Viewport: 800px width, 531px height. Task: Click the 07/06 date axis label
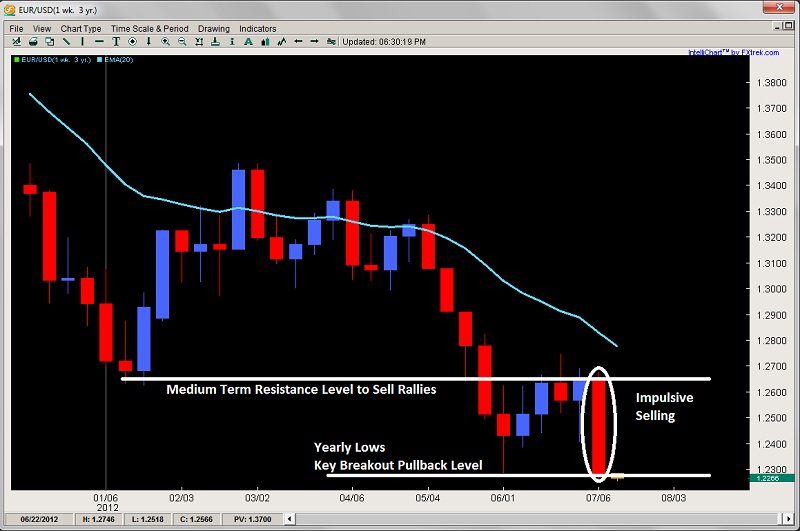click(x=597, y=498)
